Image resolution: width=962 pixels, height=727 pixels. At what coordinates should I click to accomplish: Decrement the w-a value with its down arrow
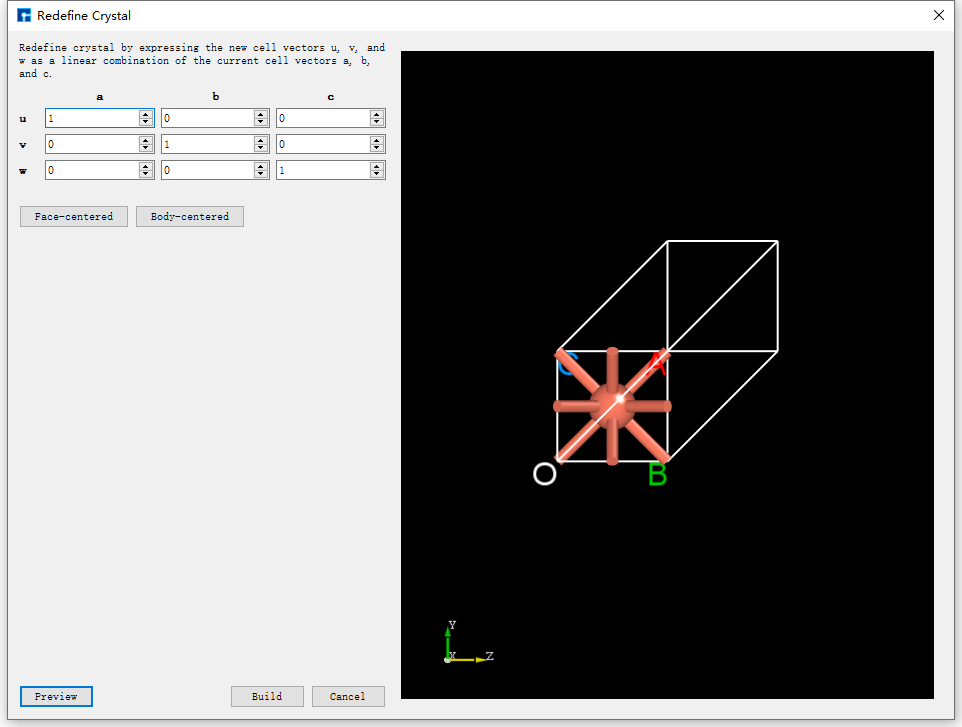point(147,173)
